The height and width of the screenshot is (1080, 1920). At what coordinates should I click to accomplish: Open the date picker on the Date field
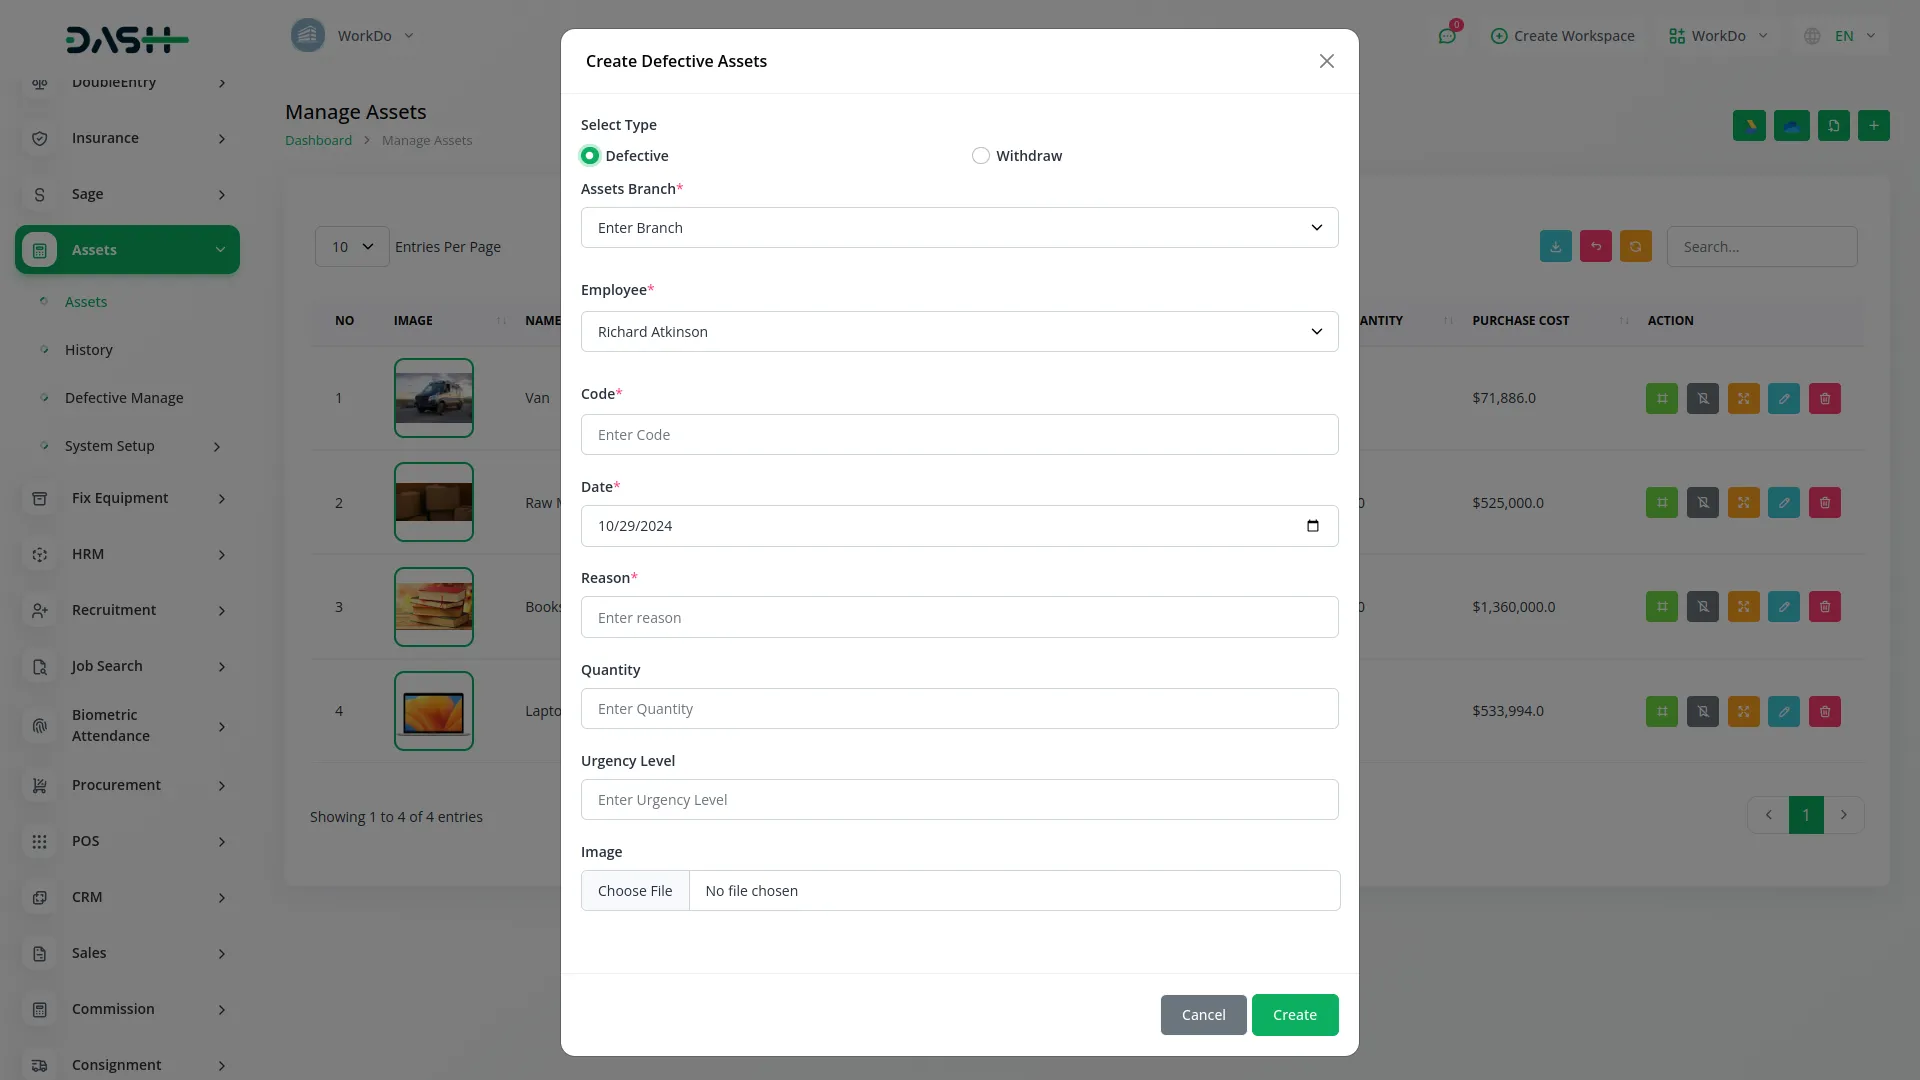pos(1313,525)
